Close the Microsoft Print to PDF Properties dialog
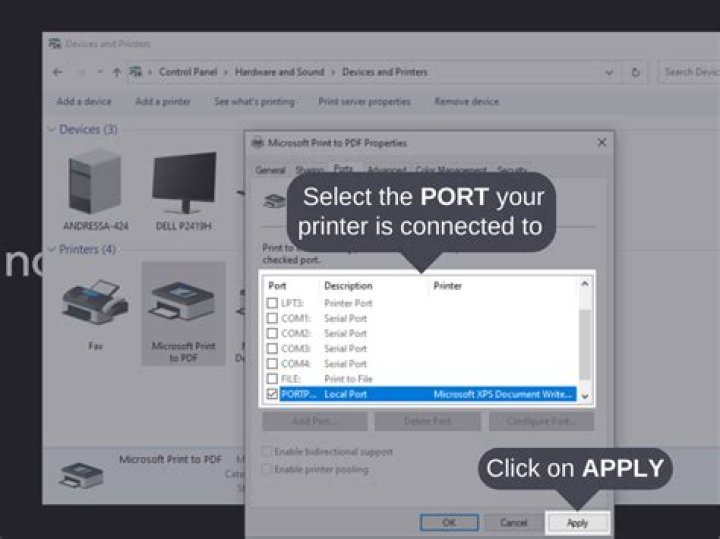This screenshot has height=539, width=720. (601, 143)
